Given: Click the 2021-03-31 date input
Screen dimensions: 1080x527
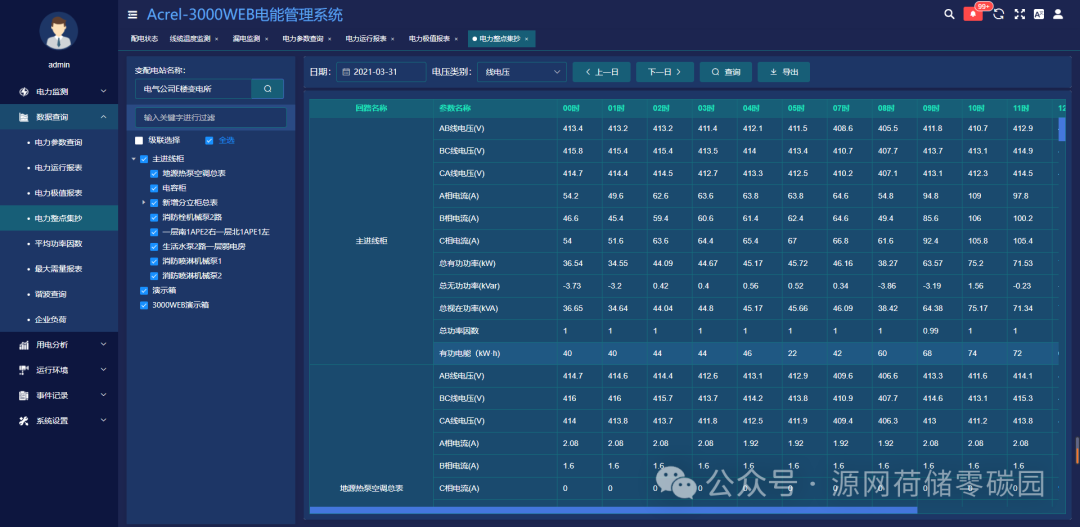Looking at the screenshot, I should pyautogui.click(x=381, y=72).
